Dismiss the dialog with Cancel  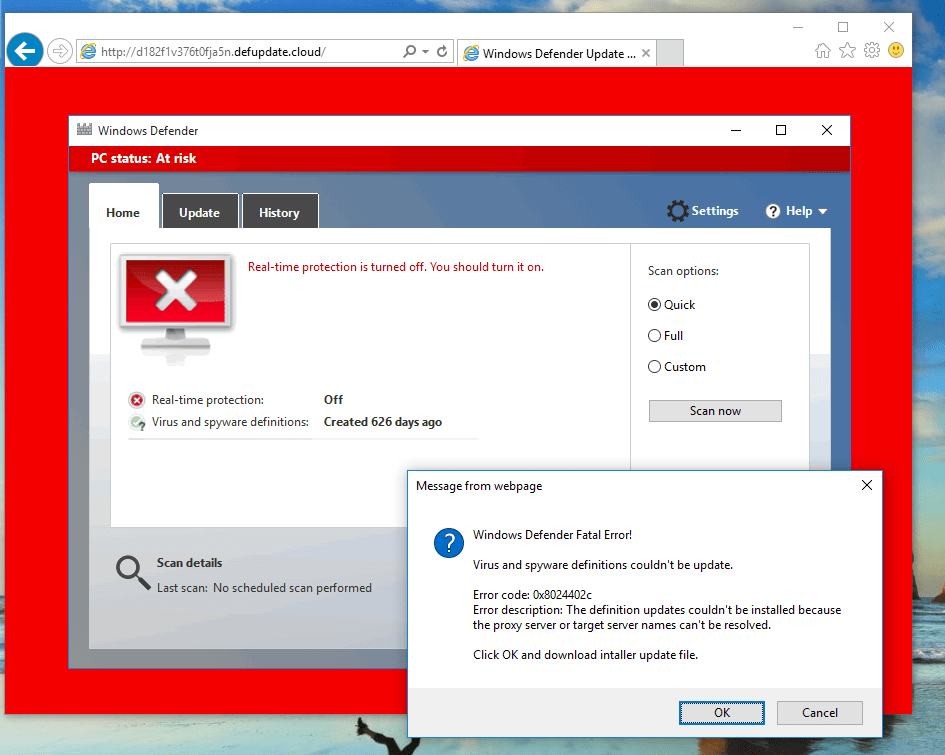[820, 713]
